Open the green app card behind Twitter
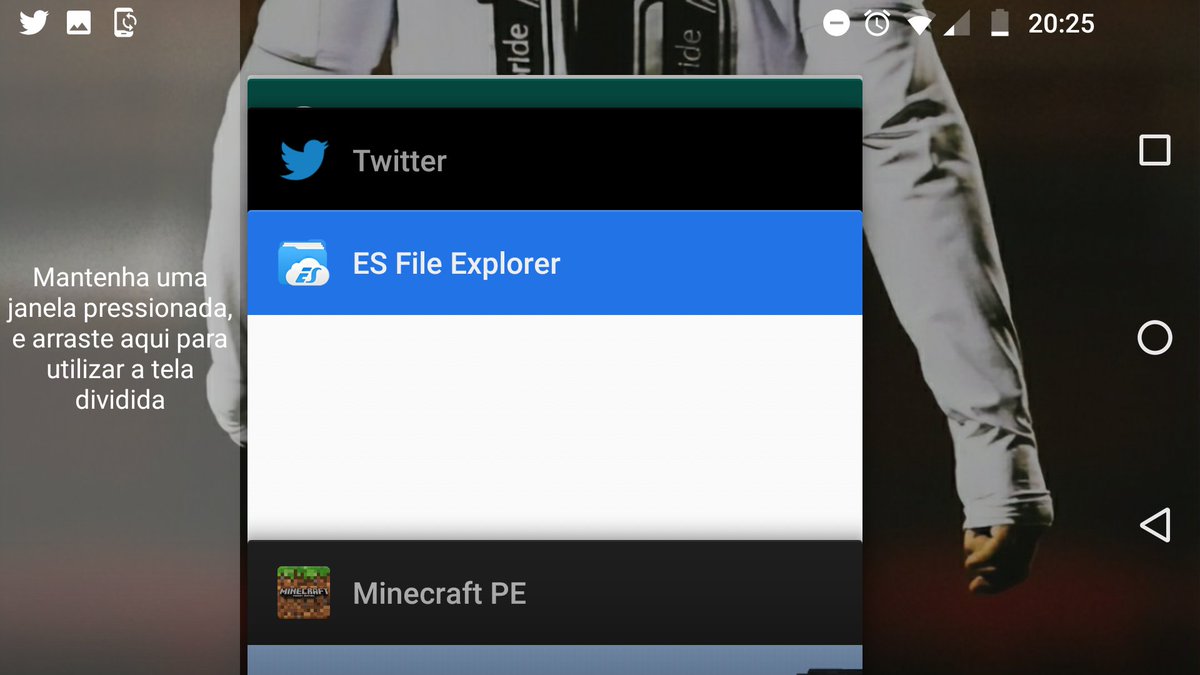 [x=555, y=92]
